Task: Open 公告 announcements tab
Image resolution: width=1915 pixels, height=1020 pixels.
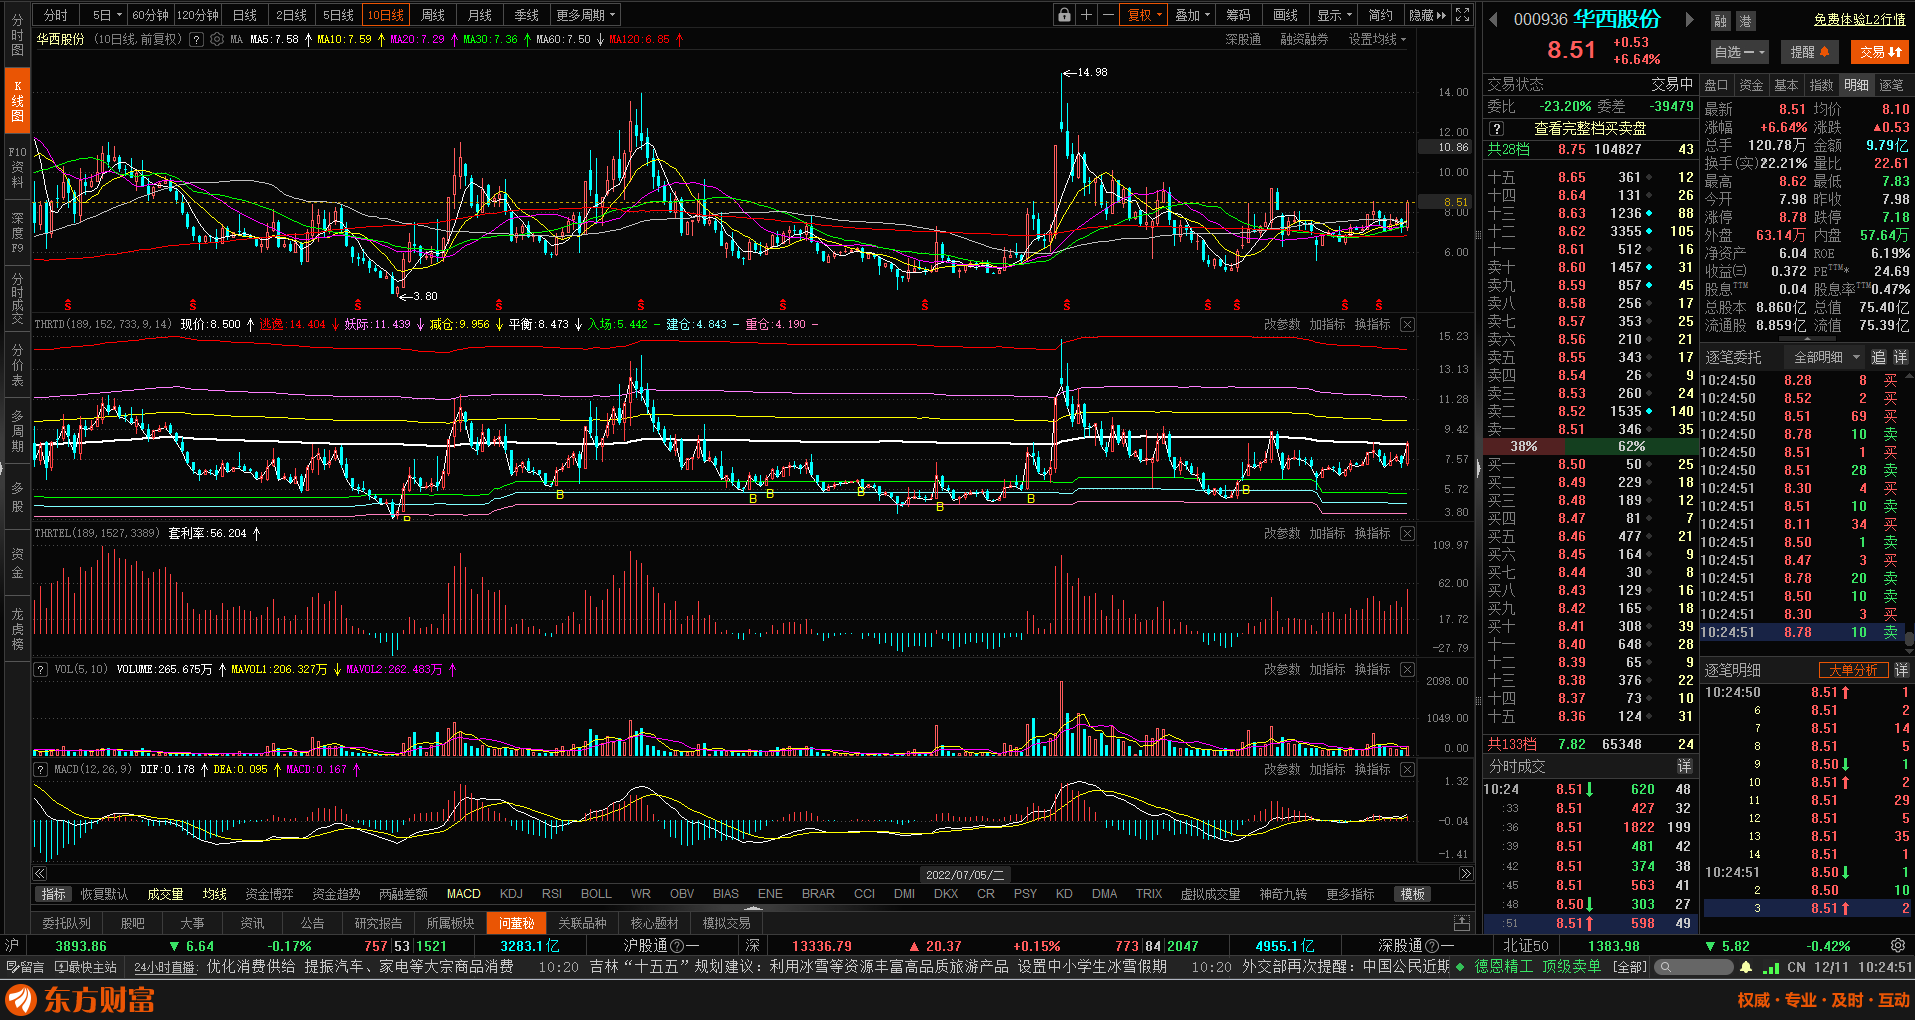Action: 312,923
